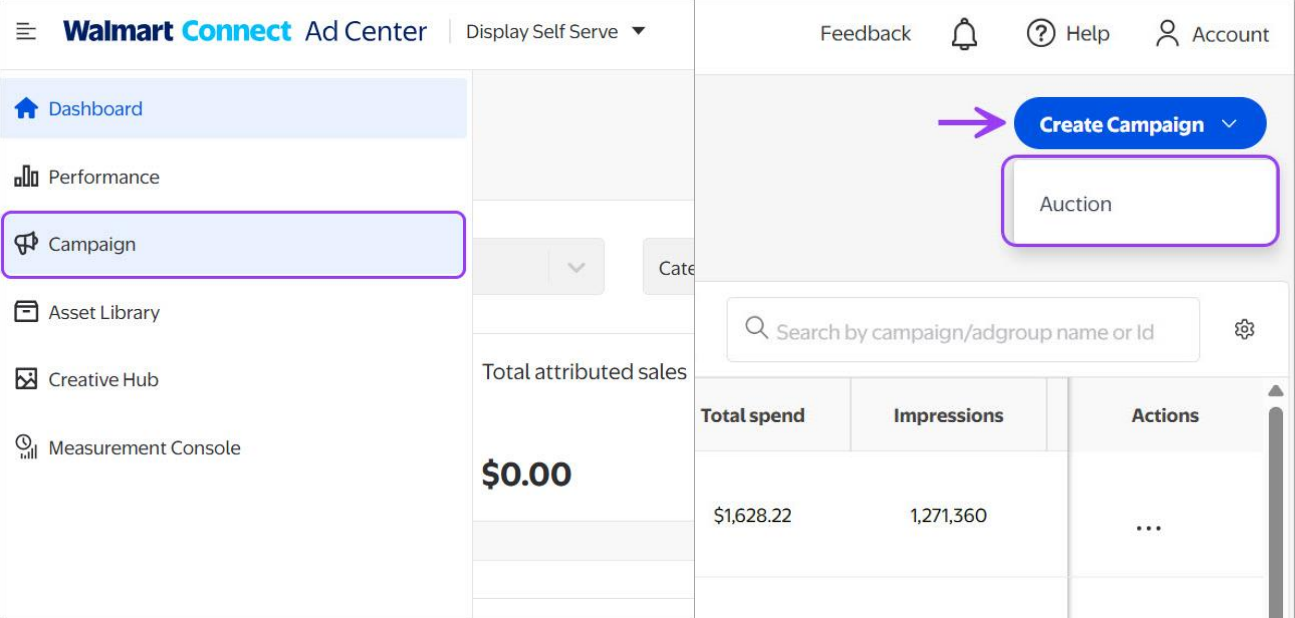Open the Asset Library menu item
The width and height of the screenshot is (1295, 618).
tap(104, 312)
